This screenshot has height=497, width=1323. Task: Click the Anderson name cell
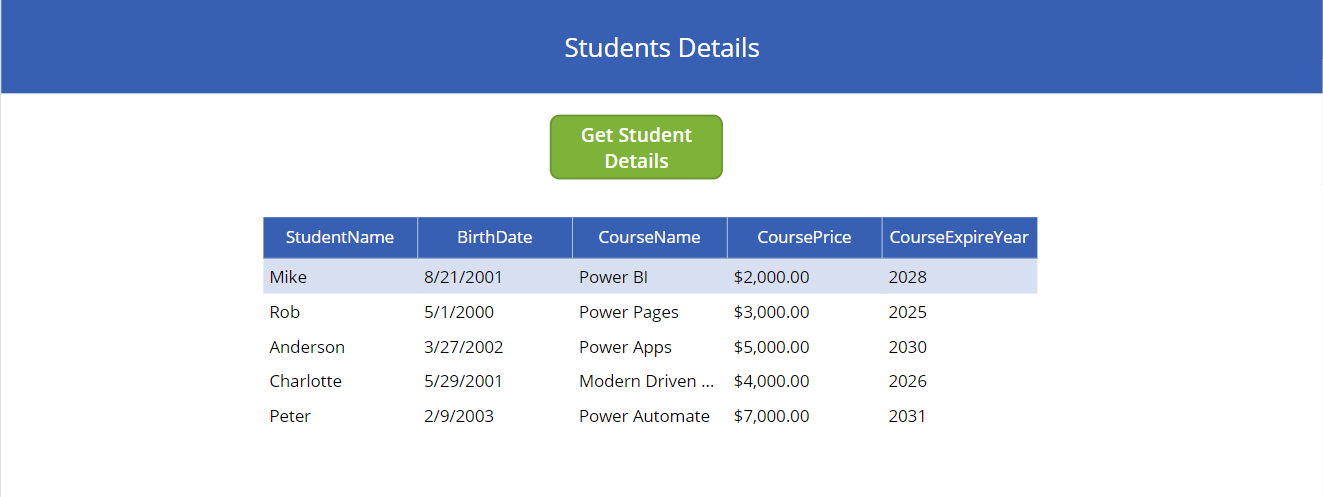(x=307, y=347)
